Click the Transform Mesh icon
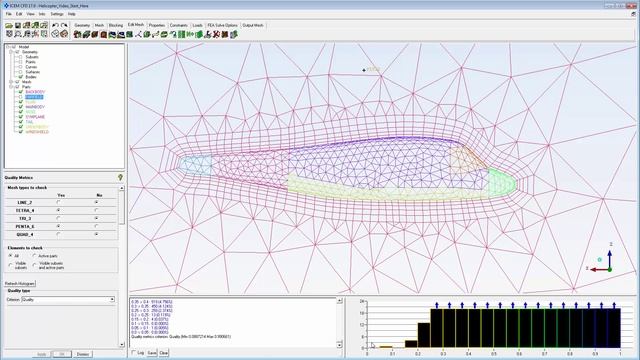The image size is (640, 360). 164,35
